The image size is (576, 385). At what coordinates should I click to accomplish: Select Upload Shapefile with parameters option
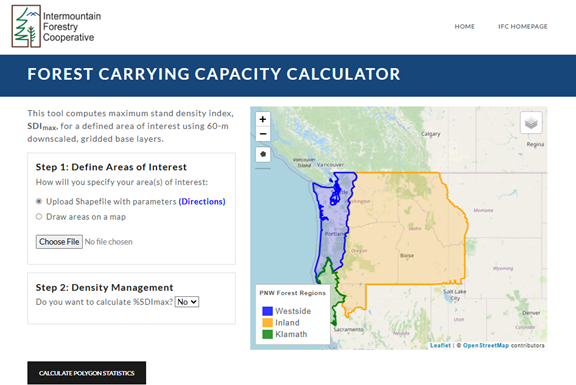(39, 201)
